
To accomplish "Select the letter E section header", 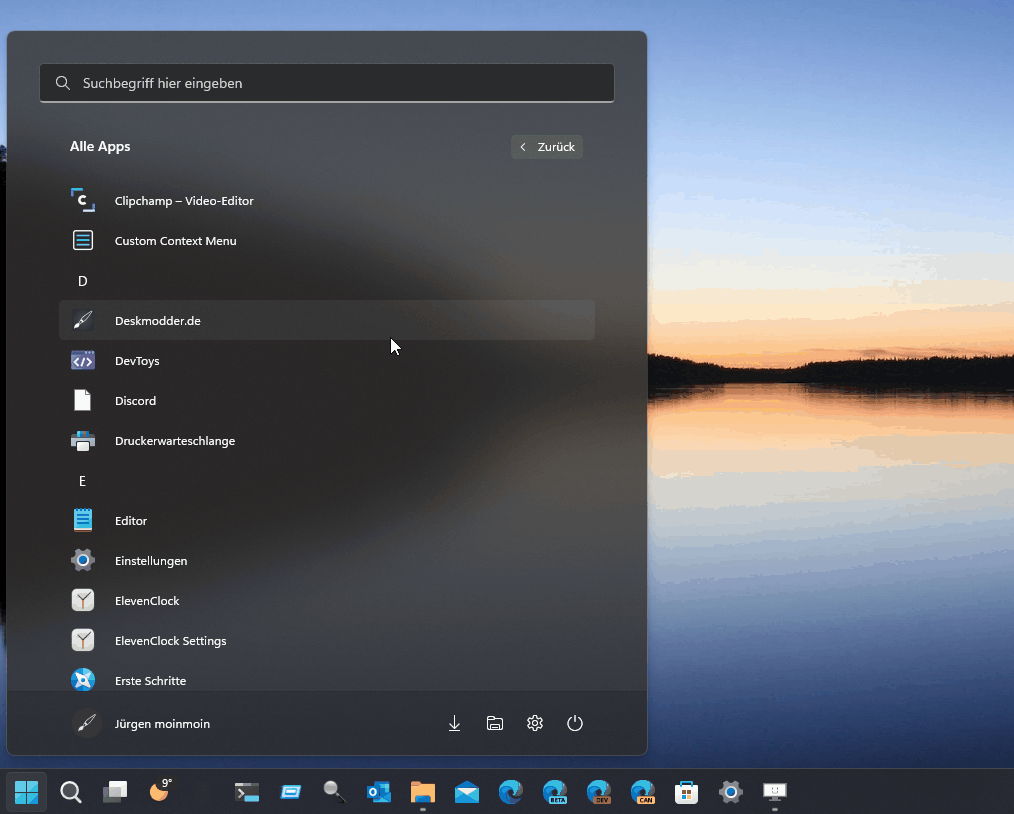I will coord(82,481).
